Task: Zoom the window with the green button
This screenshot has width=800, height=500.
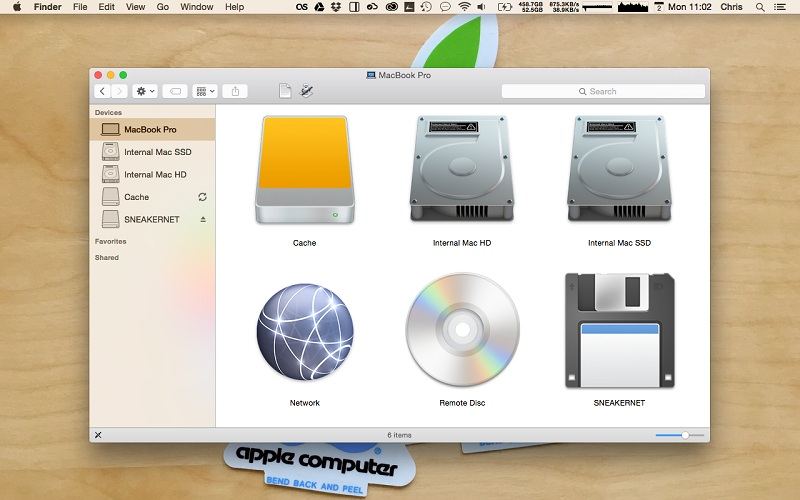Action: coord(123,75)
